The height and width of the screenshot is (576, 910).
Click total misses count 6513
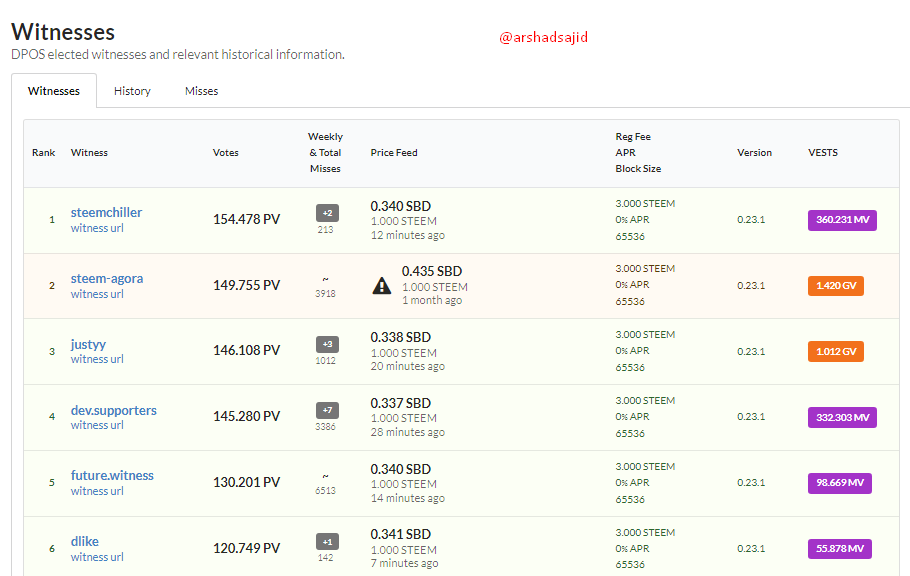[326, 491]
